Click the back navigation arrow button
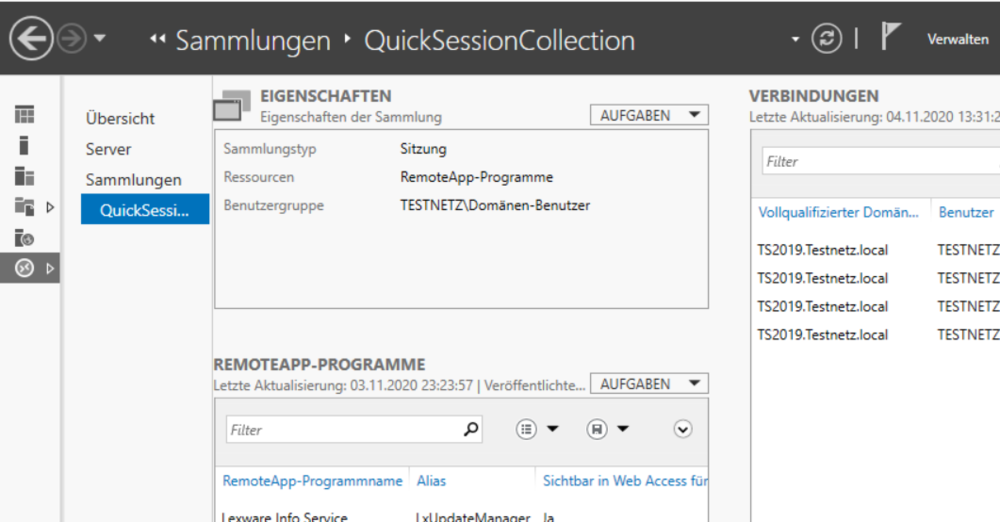The width and height of the screenshot is (1000, 522). tap(31, 40)
